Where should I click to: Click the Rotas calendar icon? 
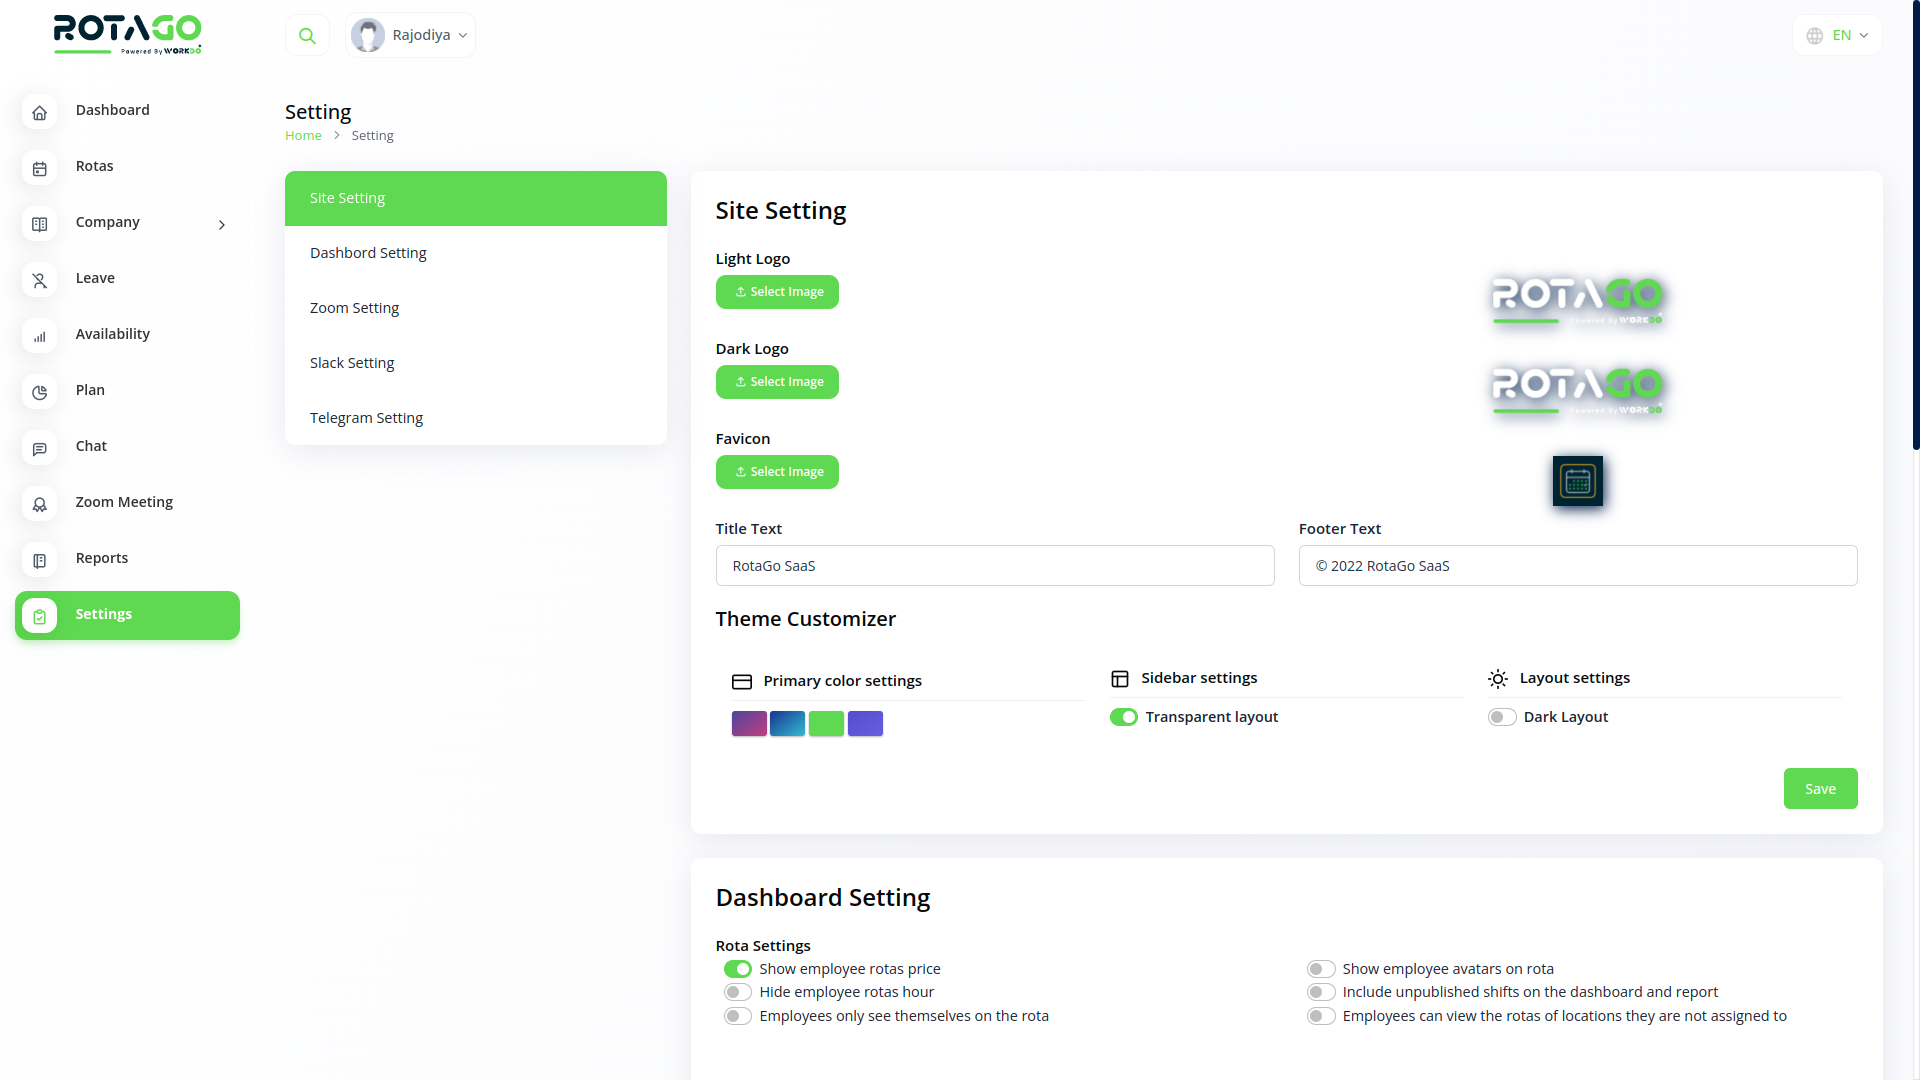tap(40, 168)
